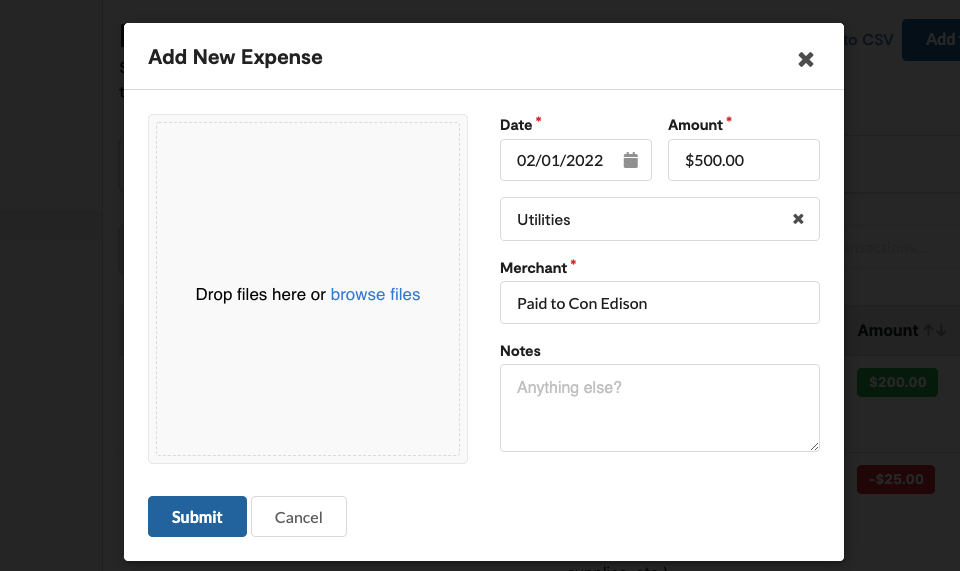960x571 pixels.
Task: Click the Notes text area
Action: 659,408
